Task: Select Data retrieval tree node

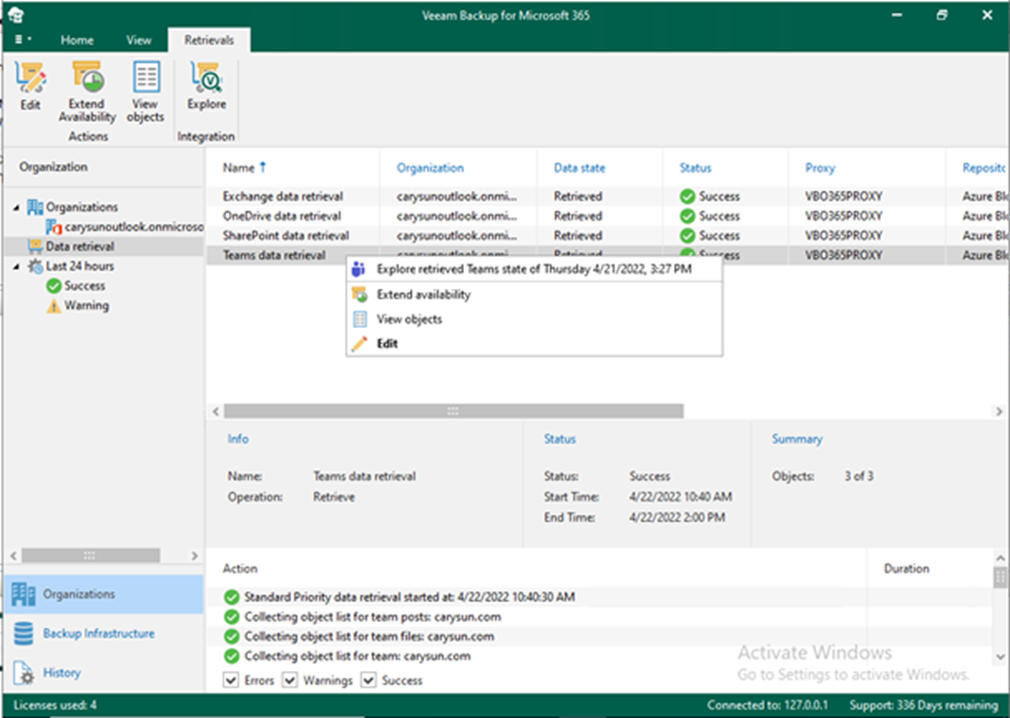Action: 80,246
